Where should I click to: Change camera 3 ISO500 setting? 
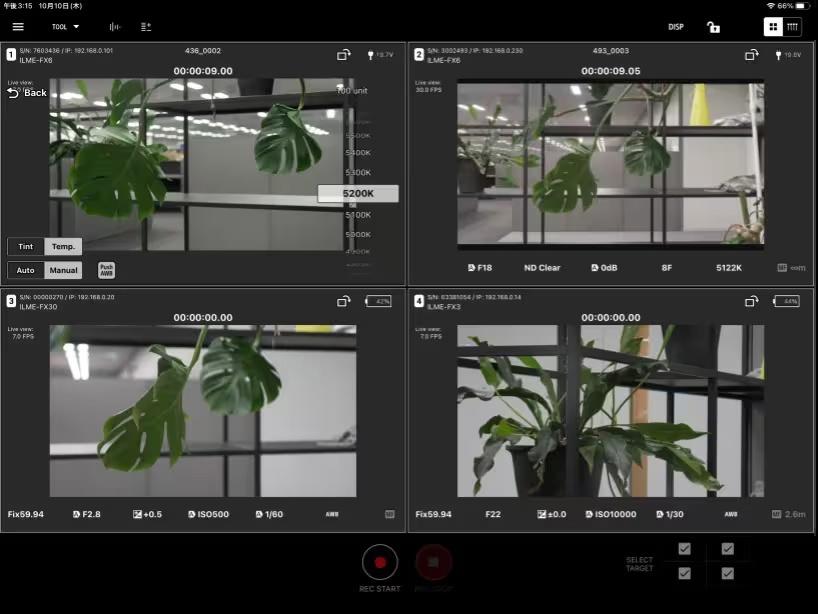coord(208,514)
